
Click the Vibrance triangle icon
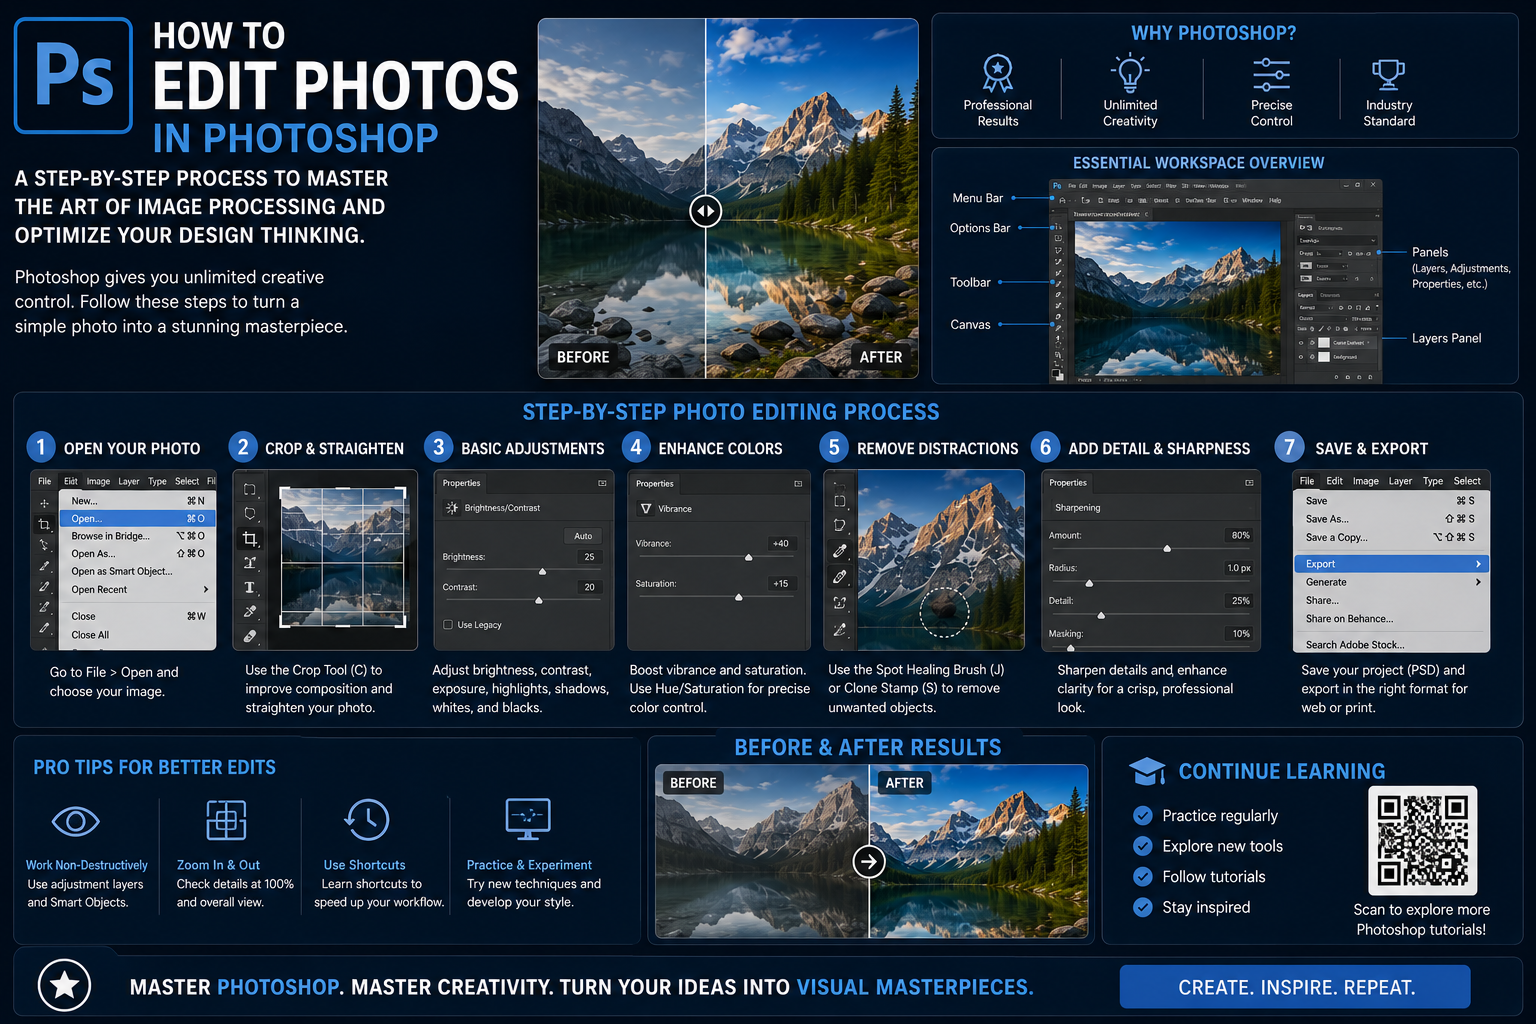646,509
